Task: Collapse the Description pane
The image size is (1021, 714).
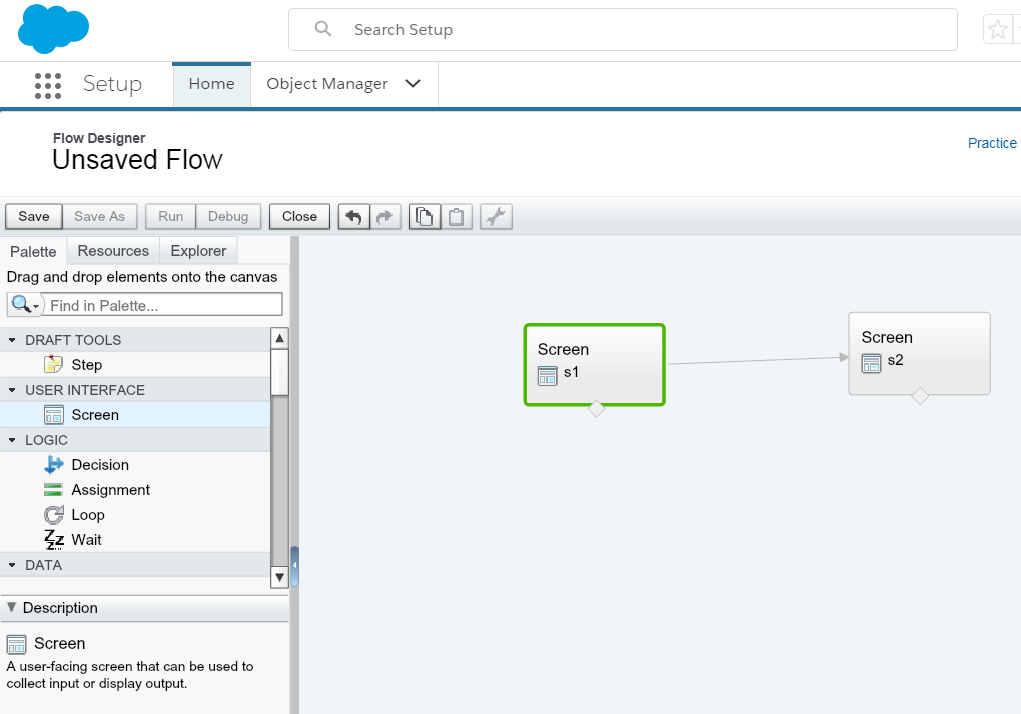Action: point(12,607)
